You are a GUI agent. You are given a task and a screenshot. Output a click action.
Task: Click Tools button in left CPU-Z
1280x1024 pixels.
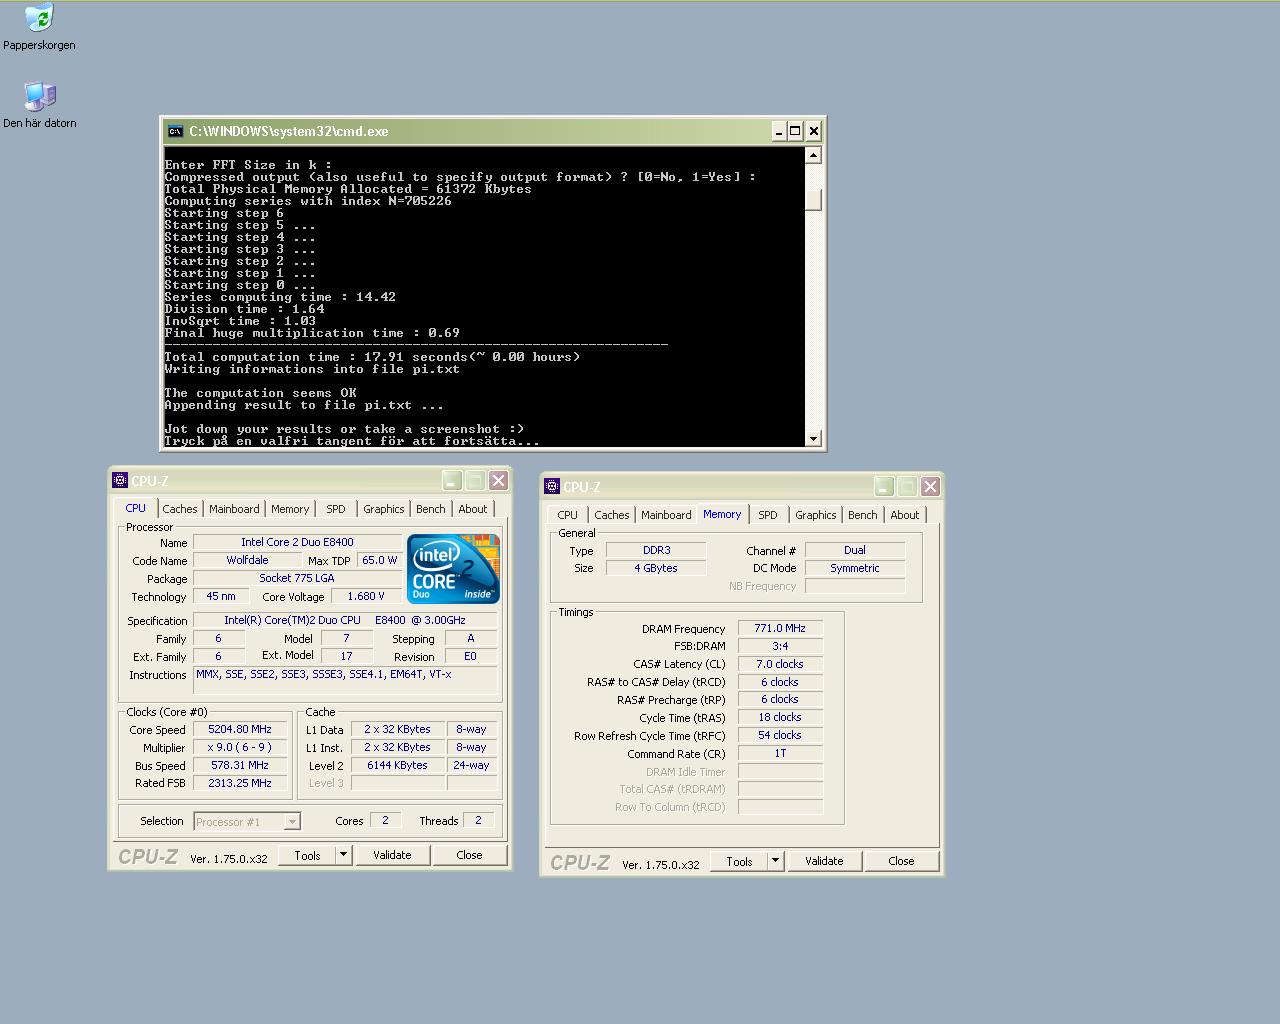point(307,855)
